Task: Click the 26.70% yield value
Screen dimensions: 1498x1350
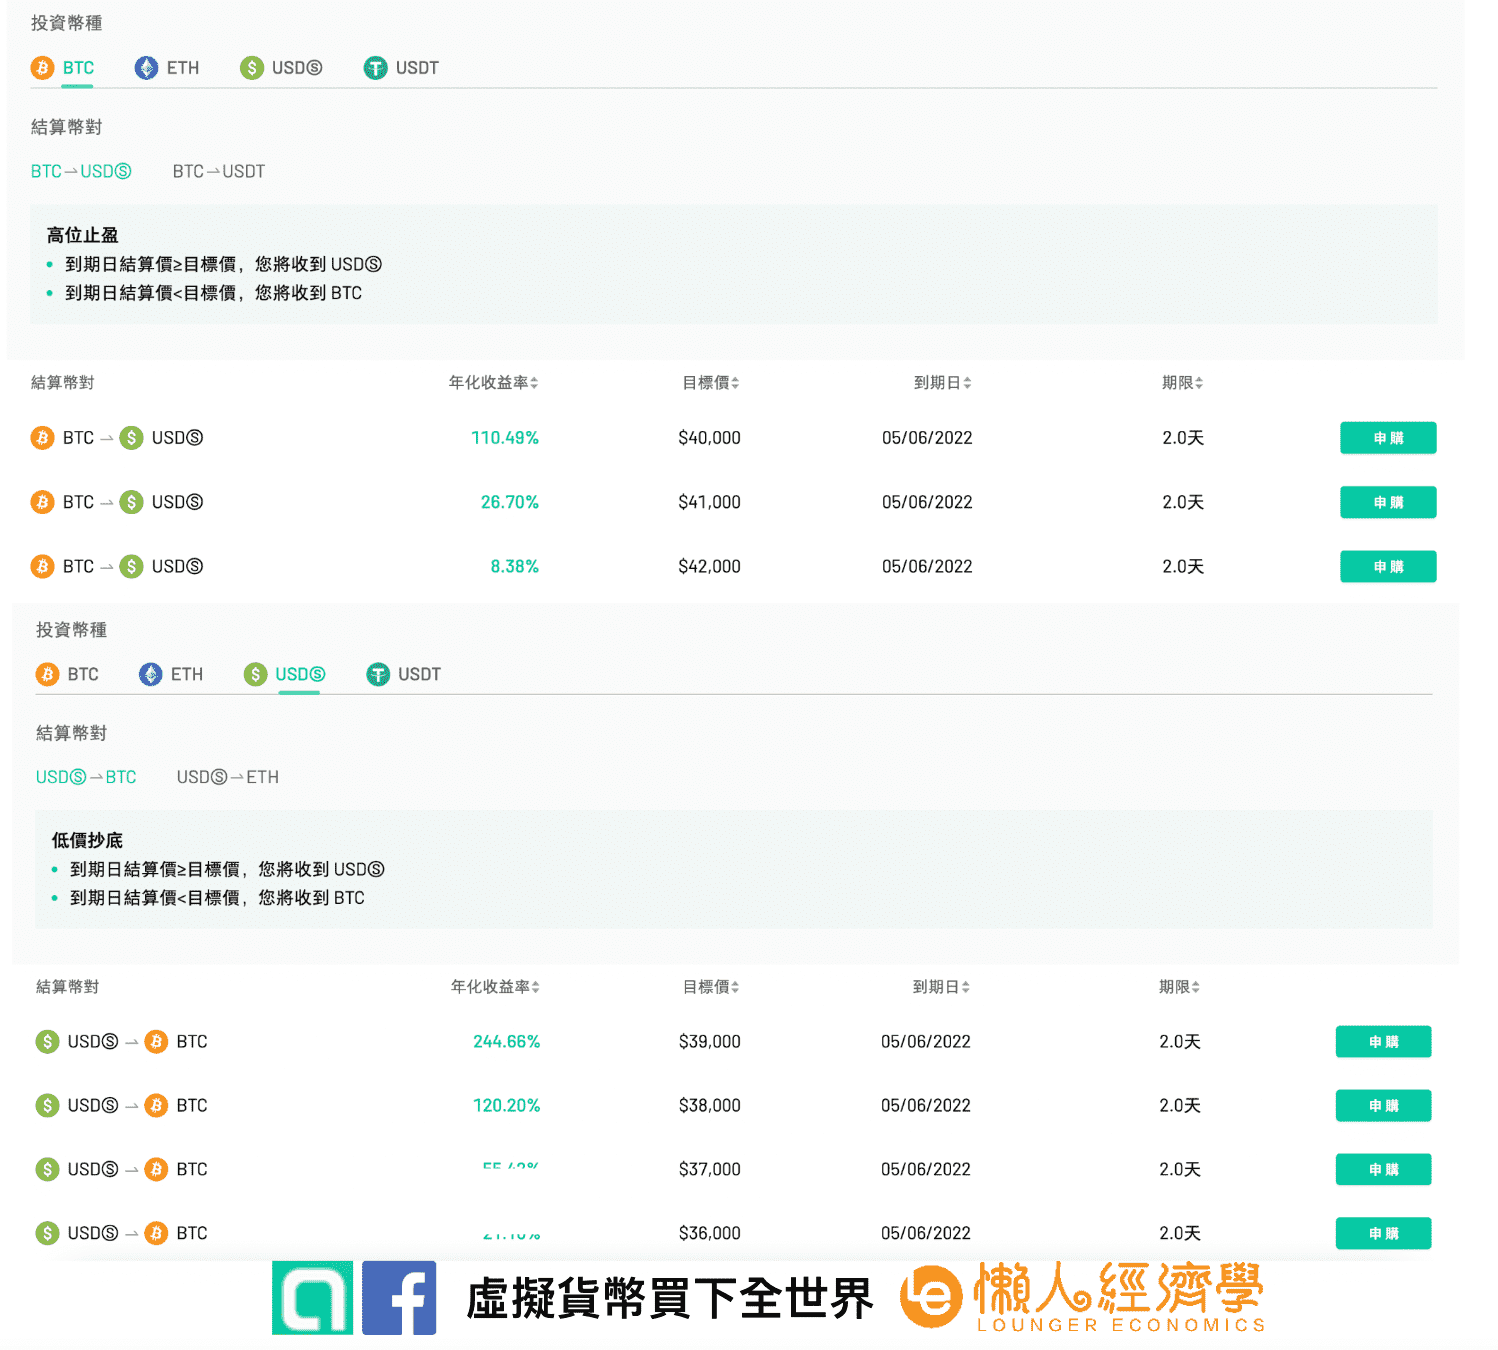Action: tap(510, 502)
